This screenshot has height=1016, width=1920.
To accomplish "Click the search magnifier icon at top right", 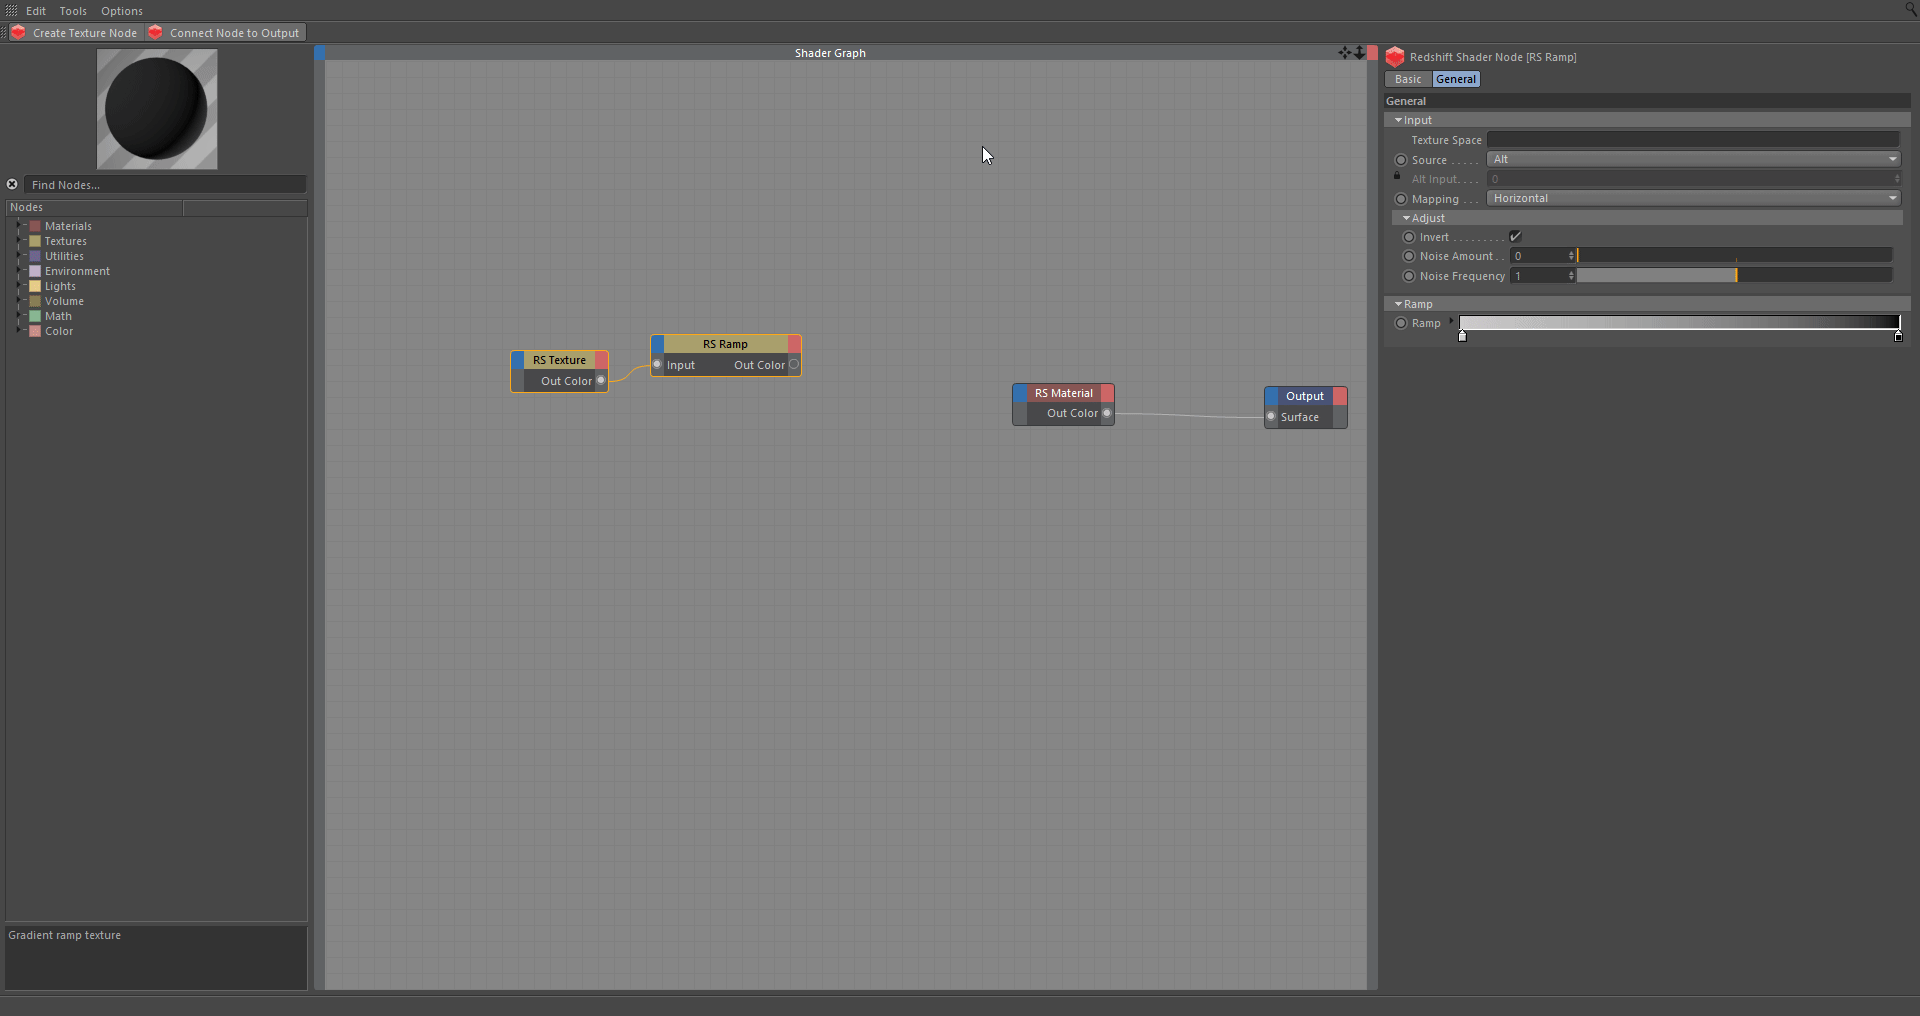I will tap(1910, 9).
